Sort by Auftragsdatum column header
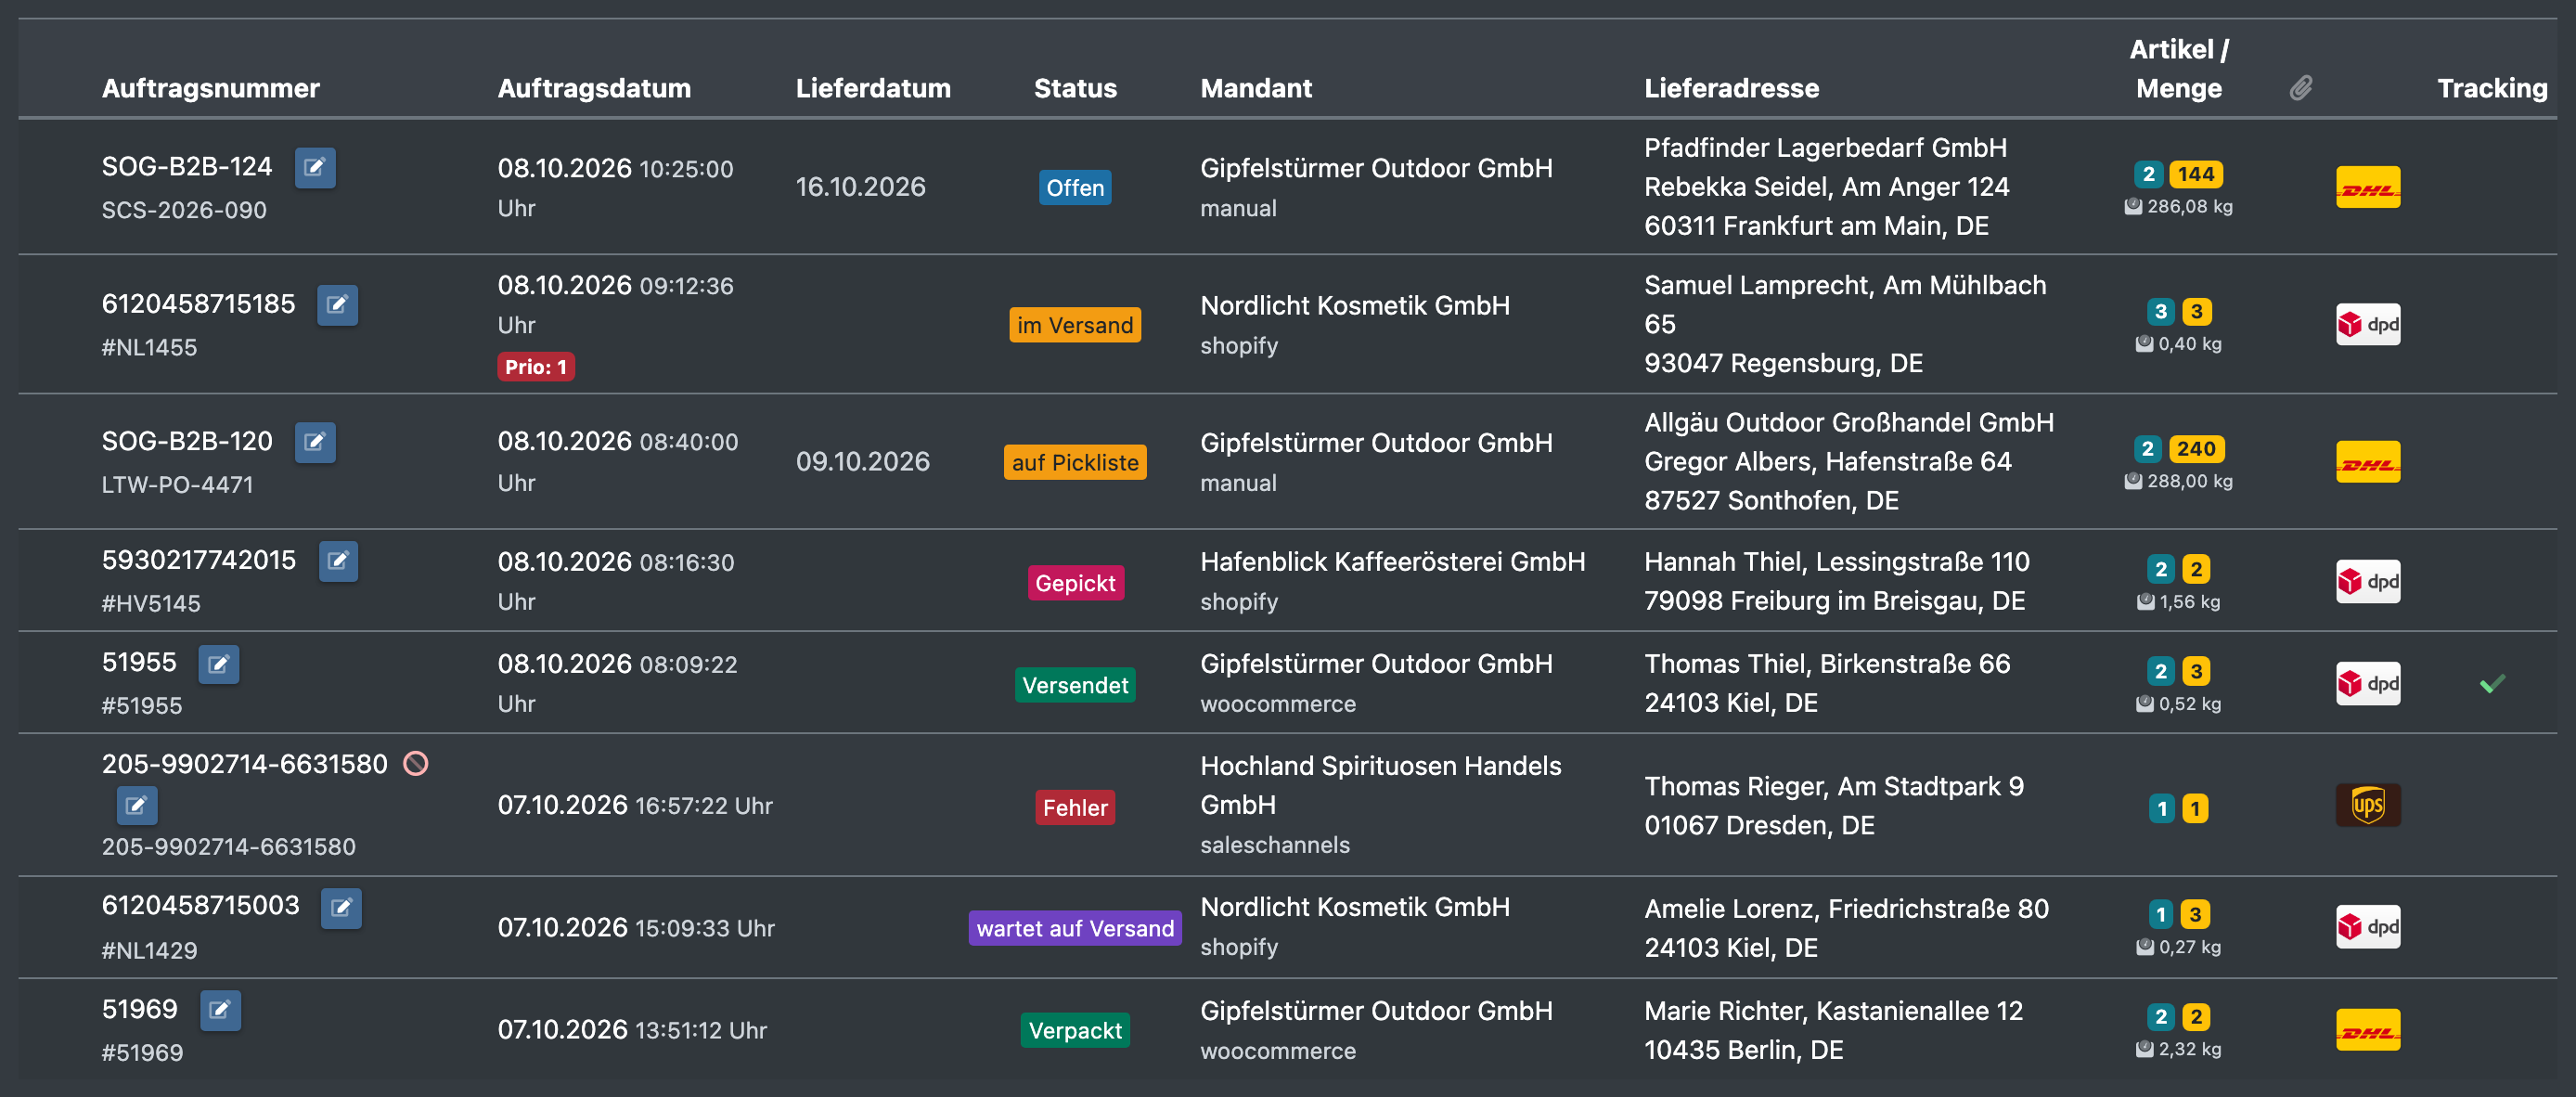The image size is (2576, 1097). point(594,88)
